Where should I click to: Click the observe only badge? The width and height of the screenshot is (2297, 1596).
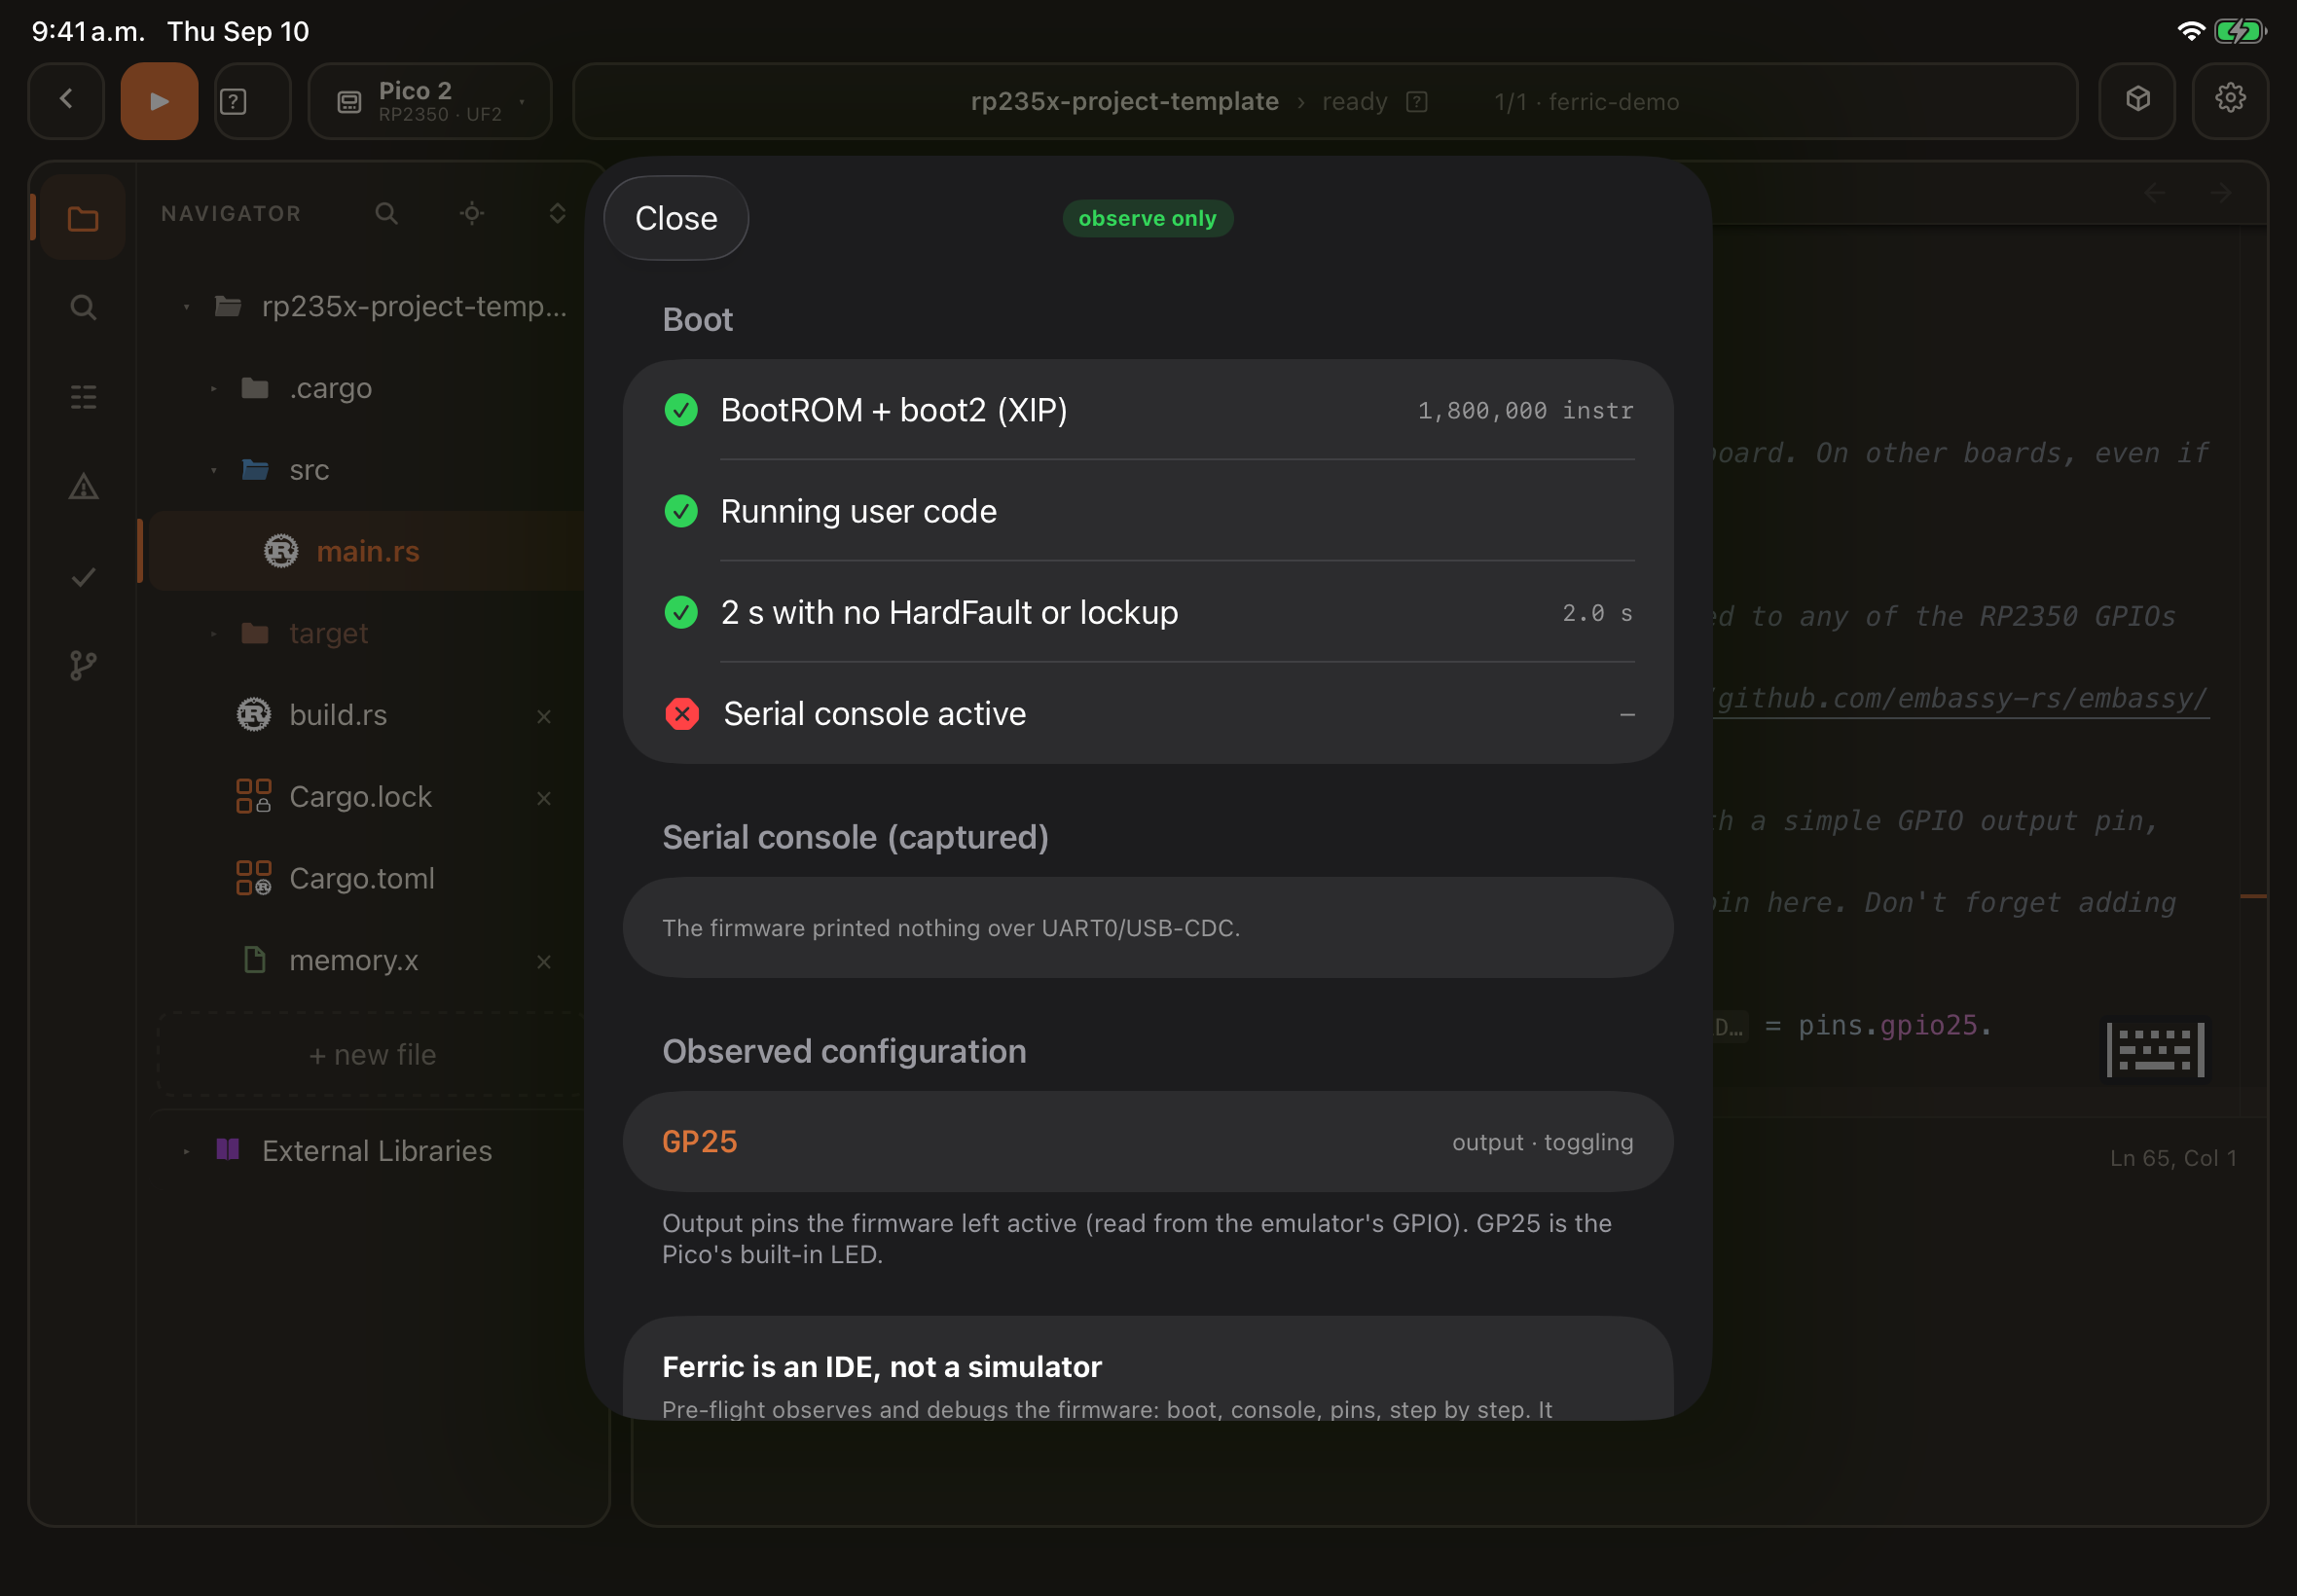(1147, 218)
